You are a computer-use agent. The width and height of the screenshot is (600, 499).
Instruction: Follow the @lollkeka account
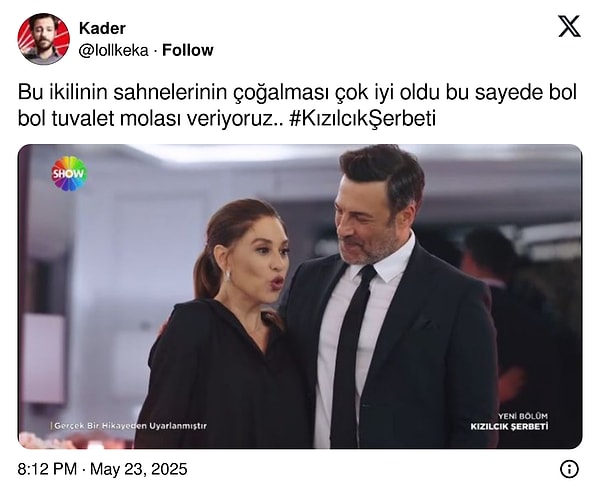(x=188, y=50)
